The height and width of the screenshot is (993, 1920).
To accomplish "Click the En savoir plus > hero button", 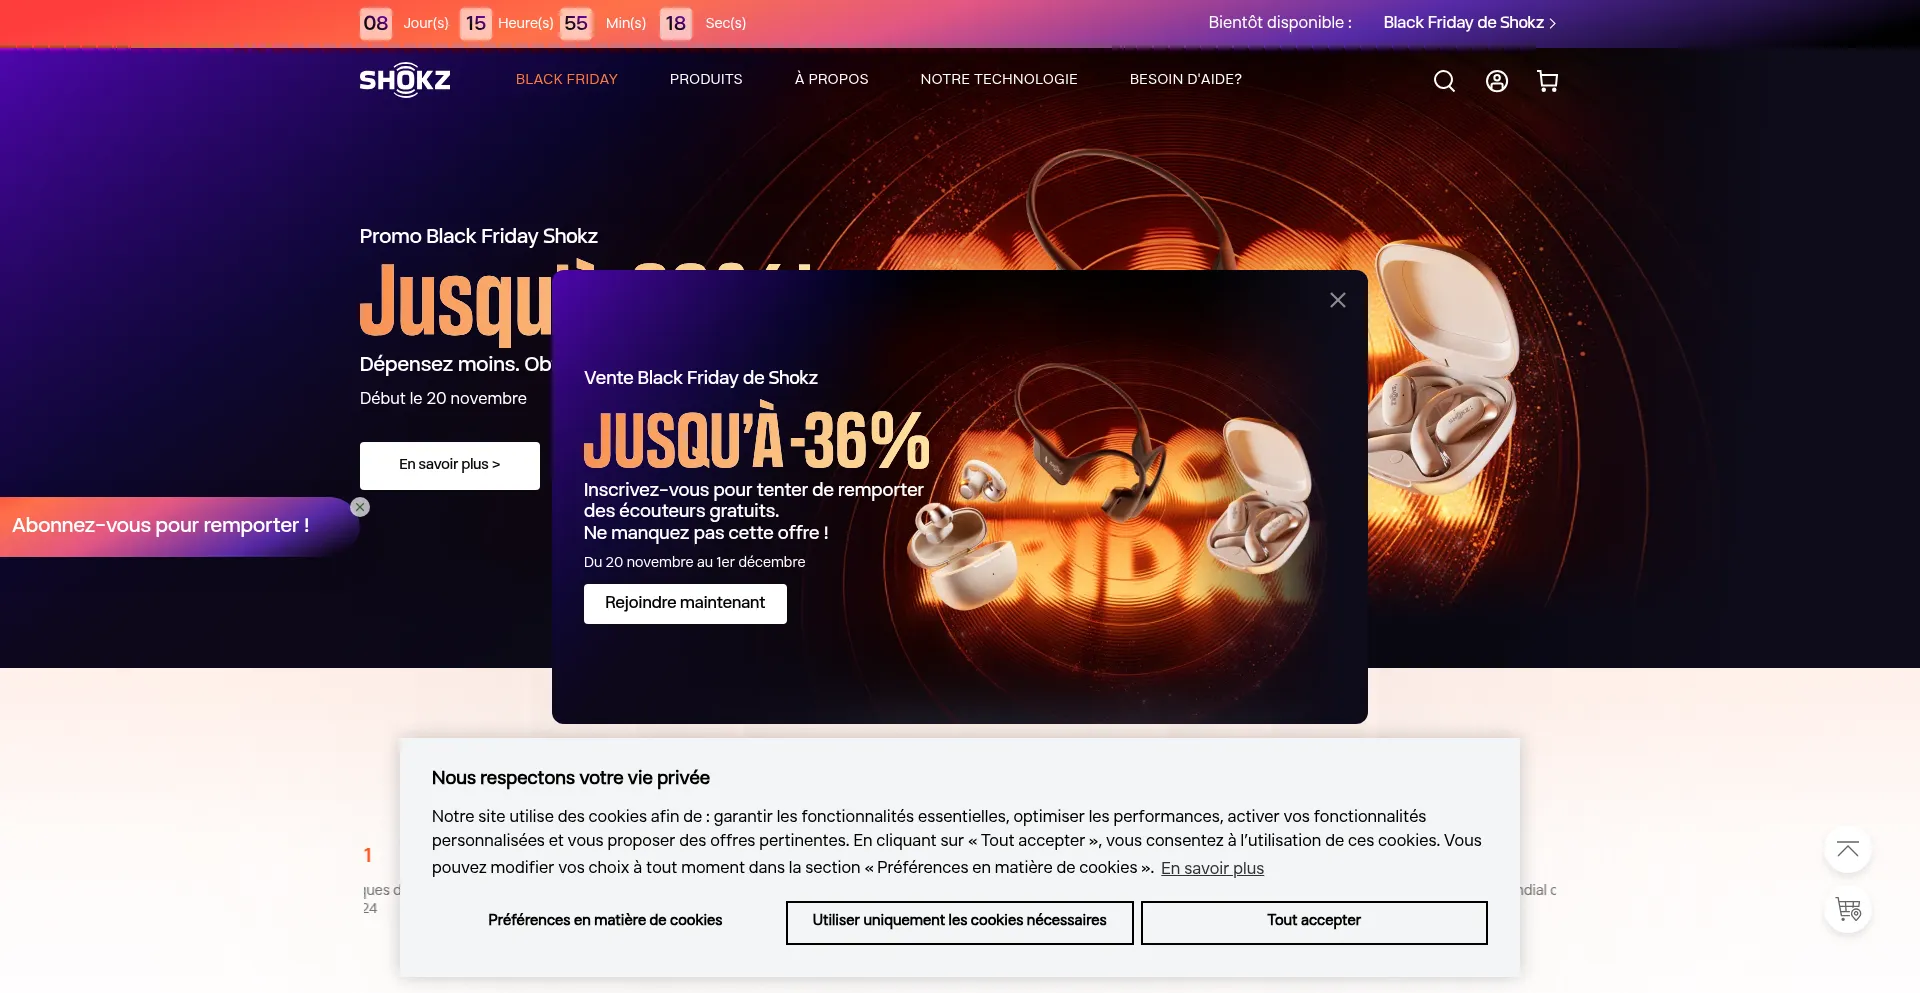I will point(450,465).
